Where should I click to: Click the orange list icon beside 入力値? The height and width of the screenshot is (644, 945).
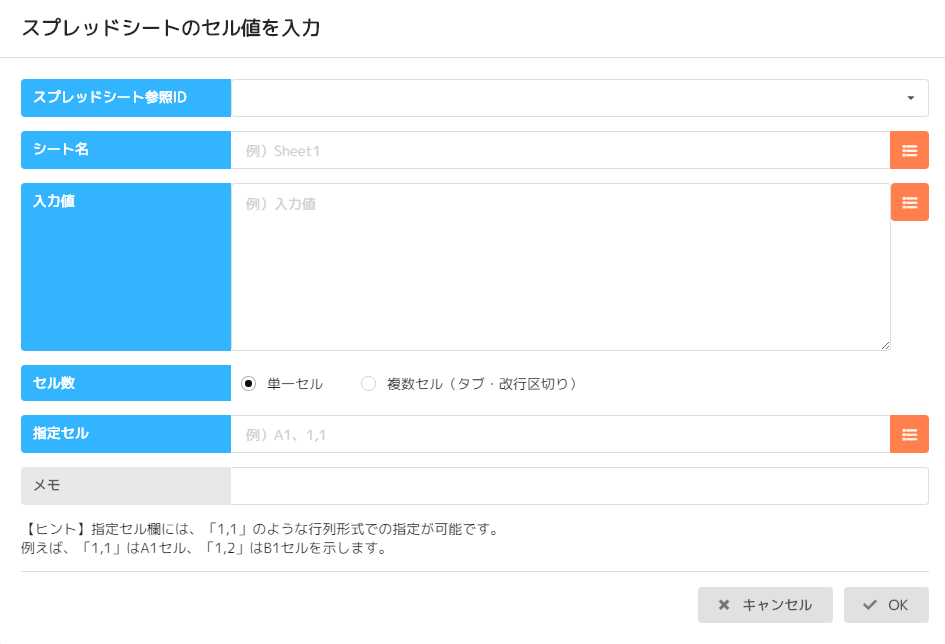tap(909, 202)
